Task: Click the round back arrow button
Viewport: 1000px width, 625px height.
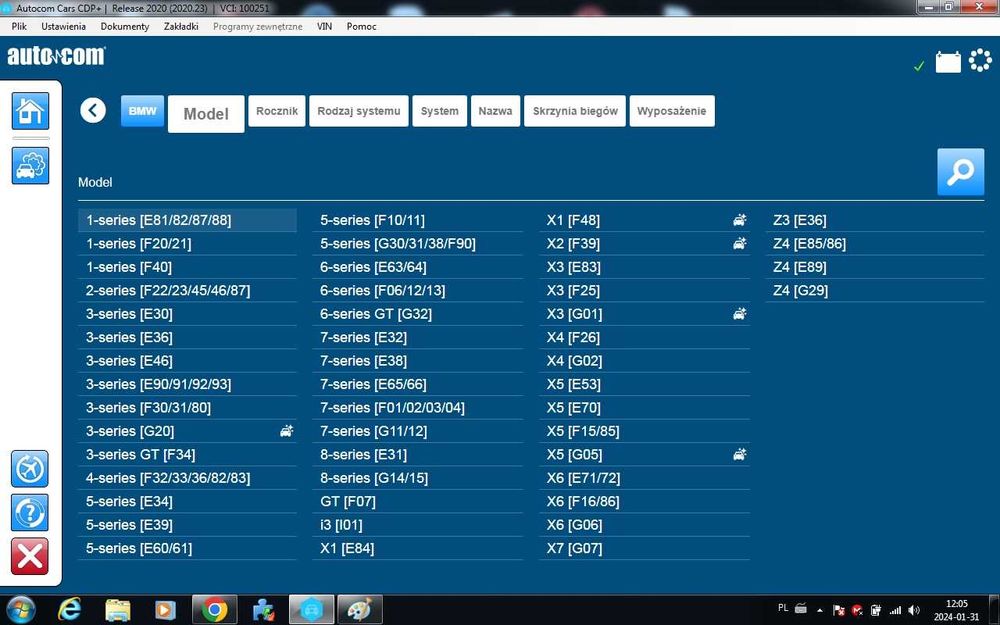Action: [93, 110]
